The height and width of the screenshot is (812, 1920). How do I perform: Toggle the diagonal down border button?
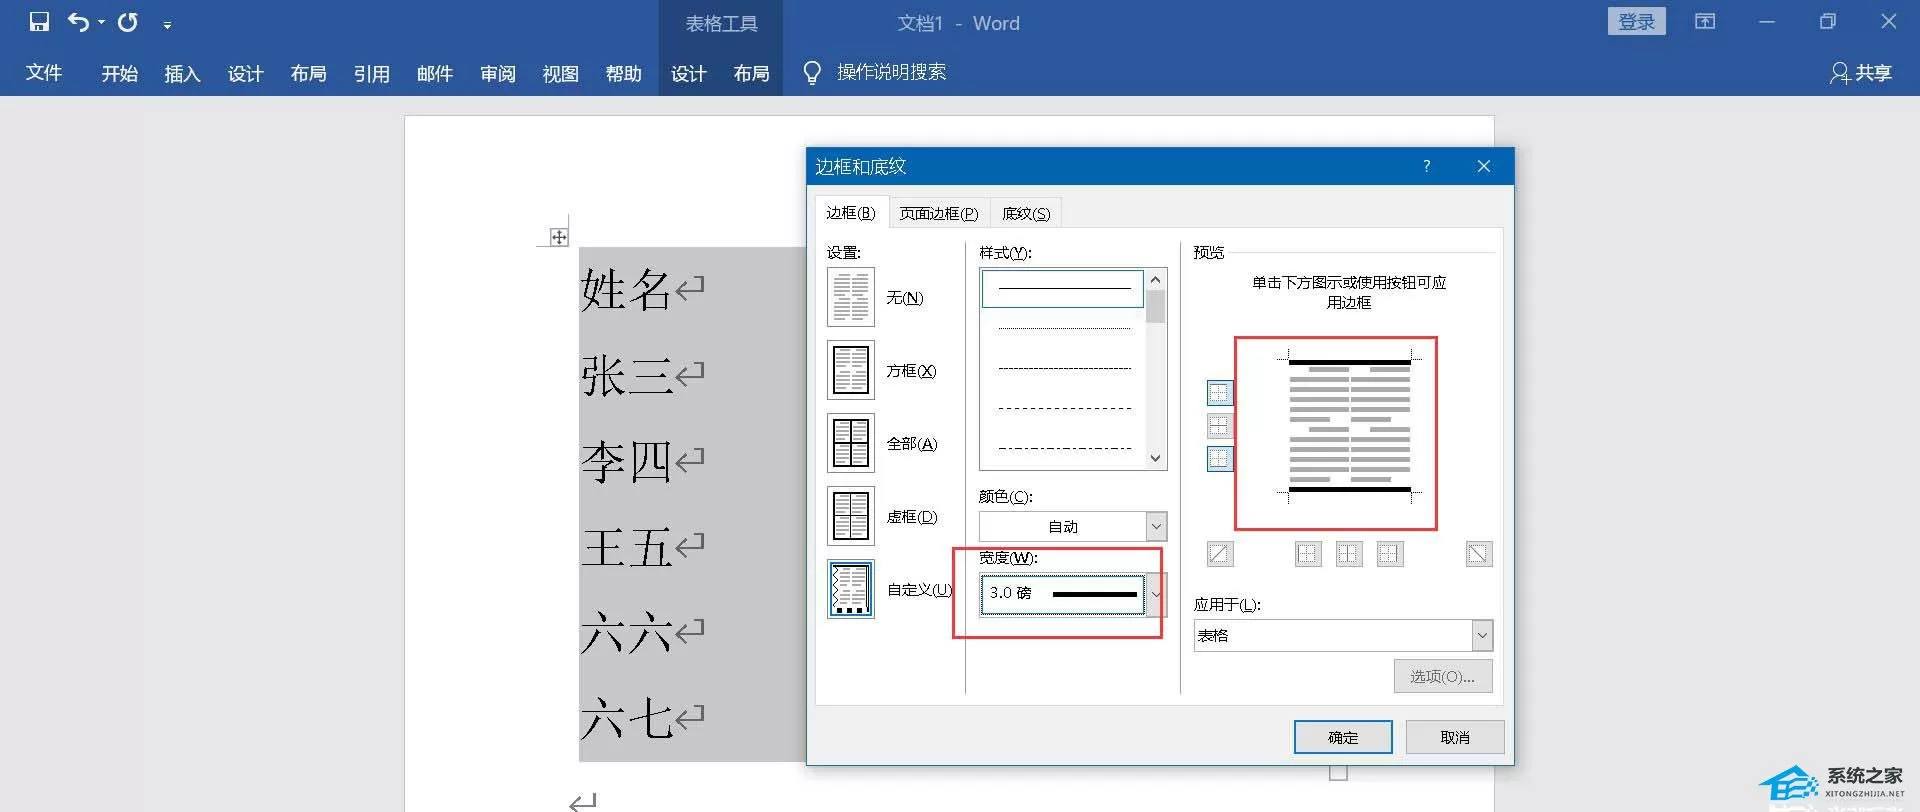coord(1479,554)
